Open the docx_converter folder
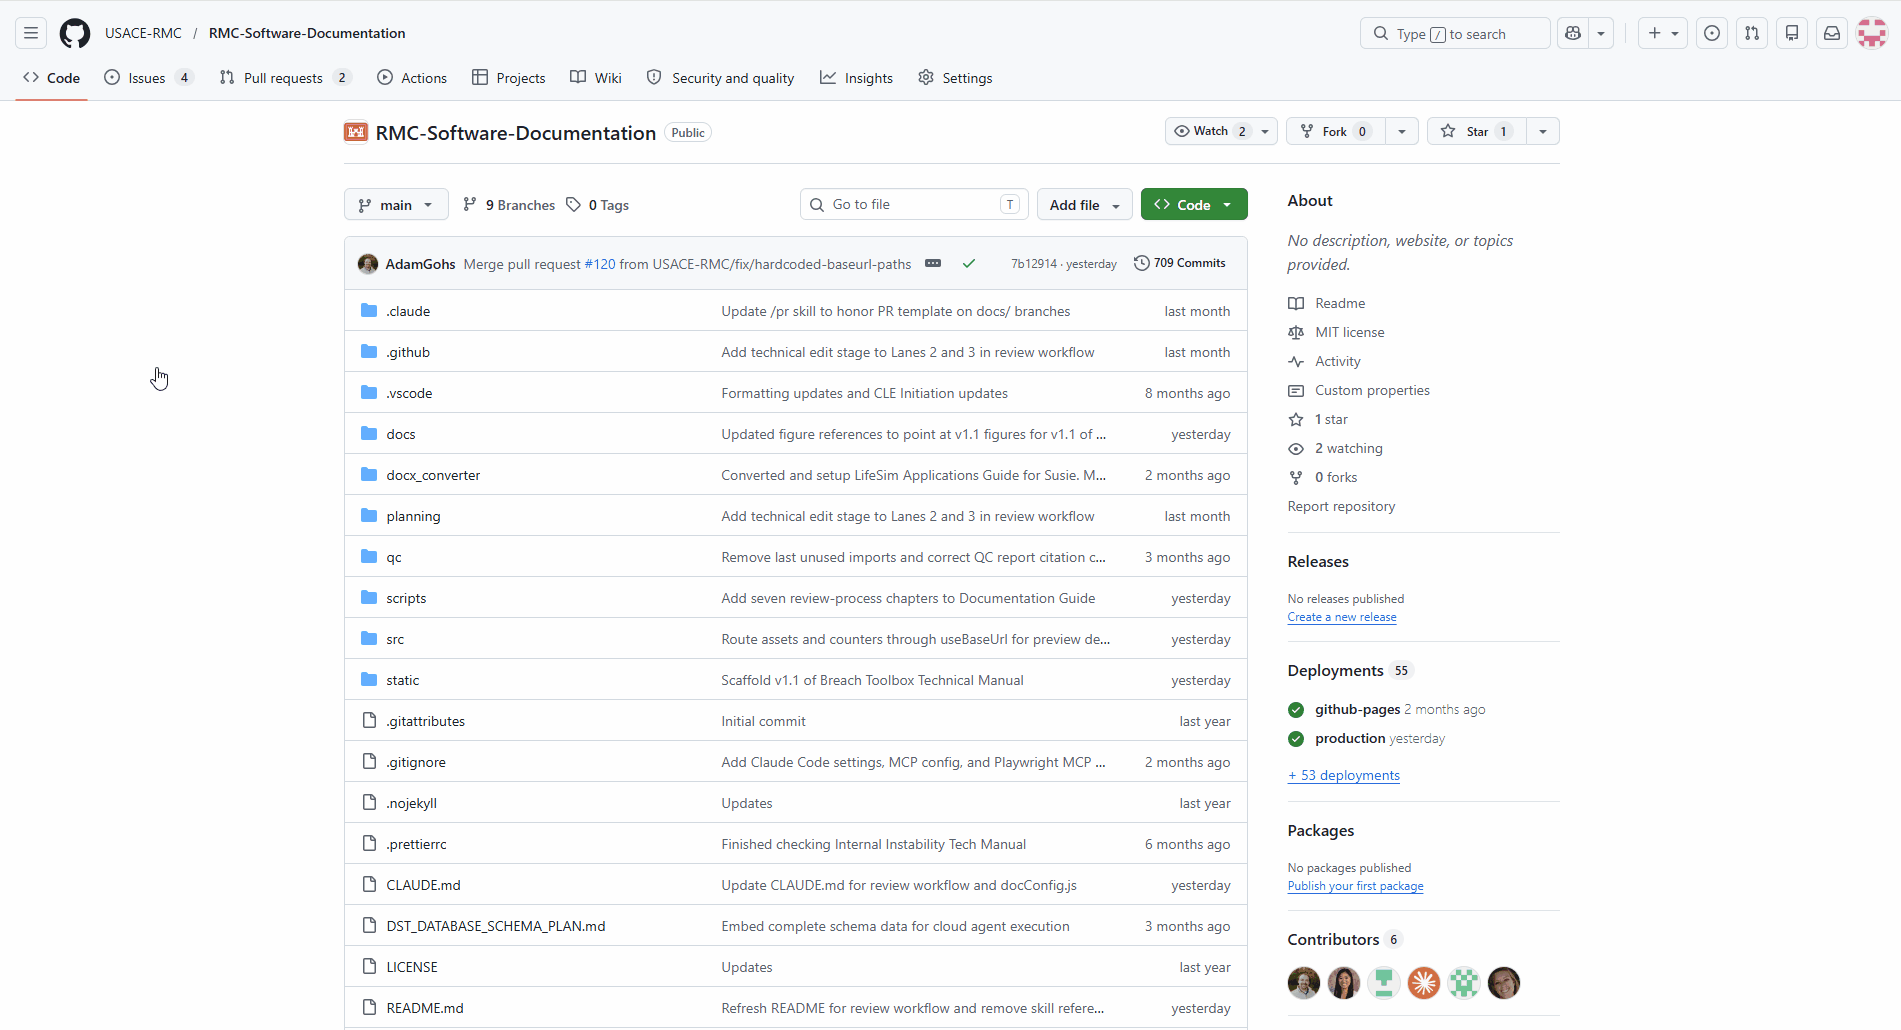This screenshot has width=1901, height=1030. pyautogui.click(x=433, y=475)
